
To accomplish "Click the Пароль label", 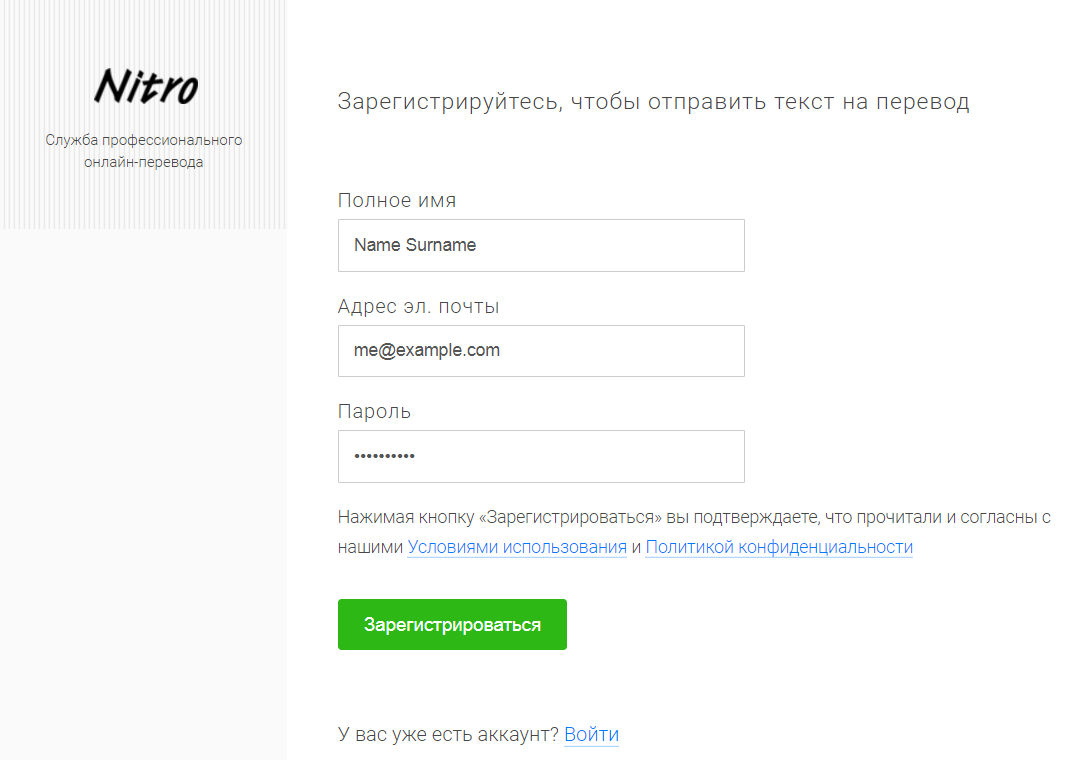I will 374,412.
